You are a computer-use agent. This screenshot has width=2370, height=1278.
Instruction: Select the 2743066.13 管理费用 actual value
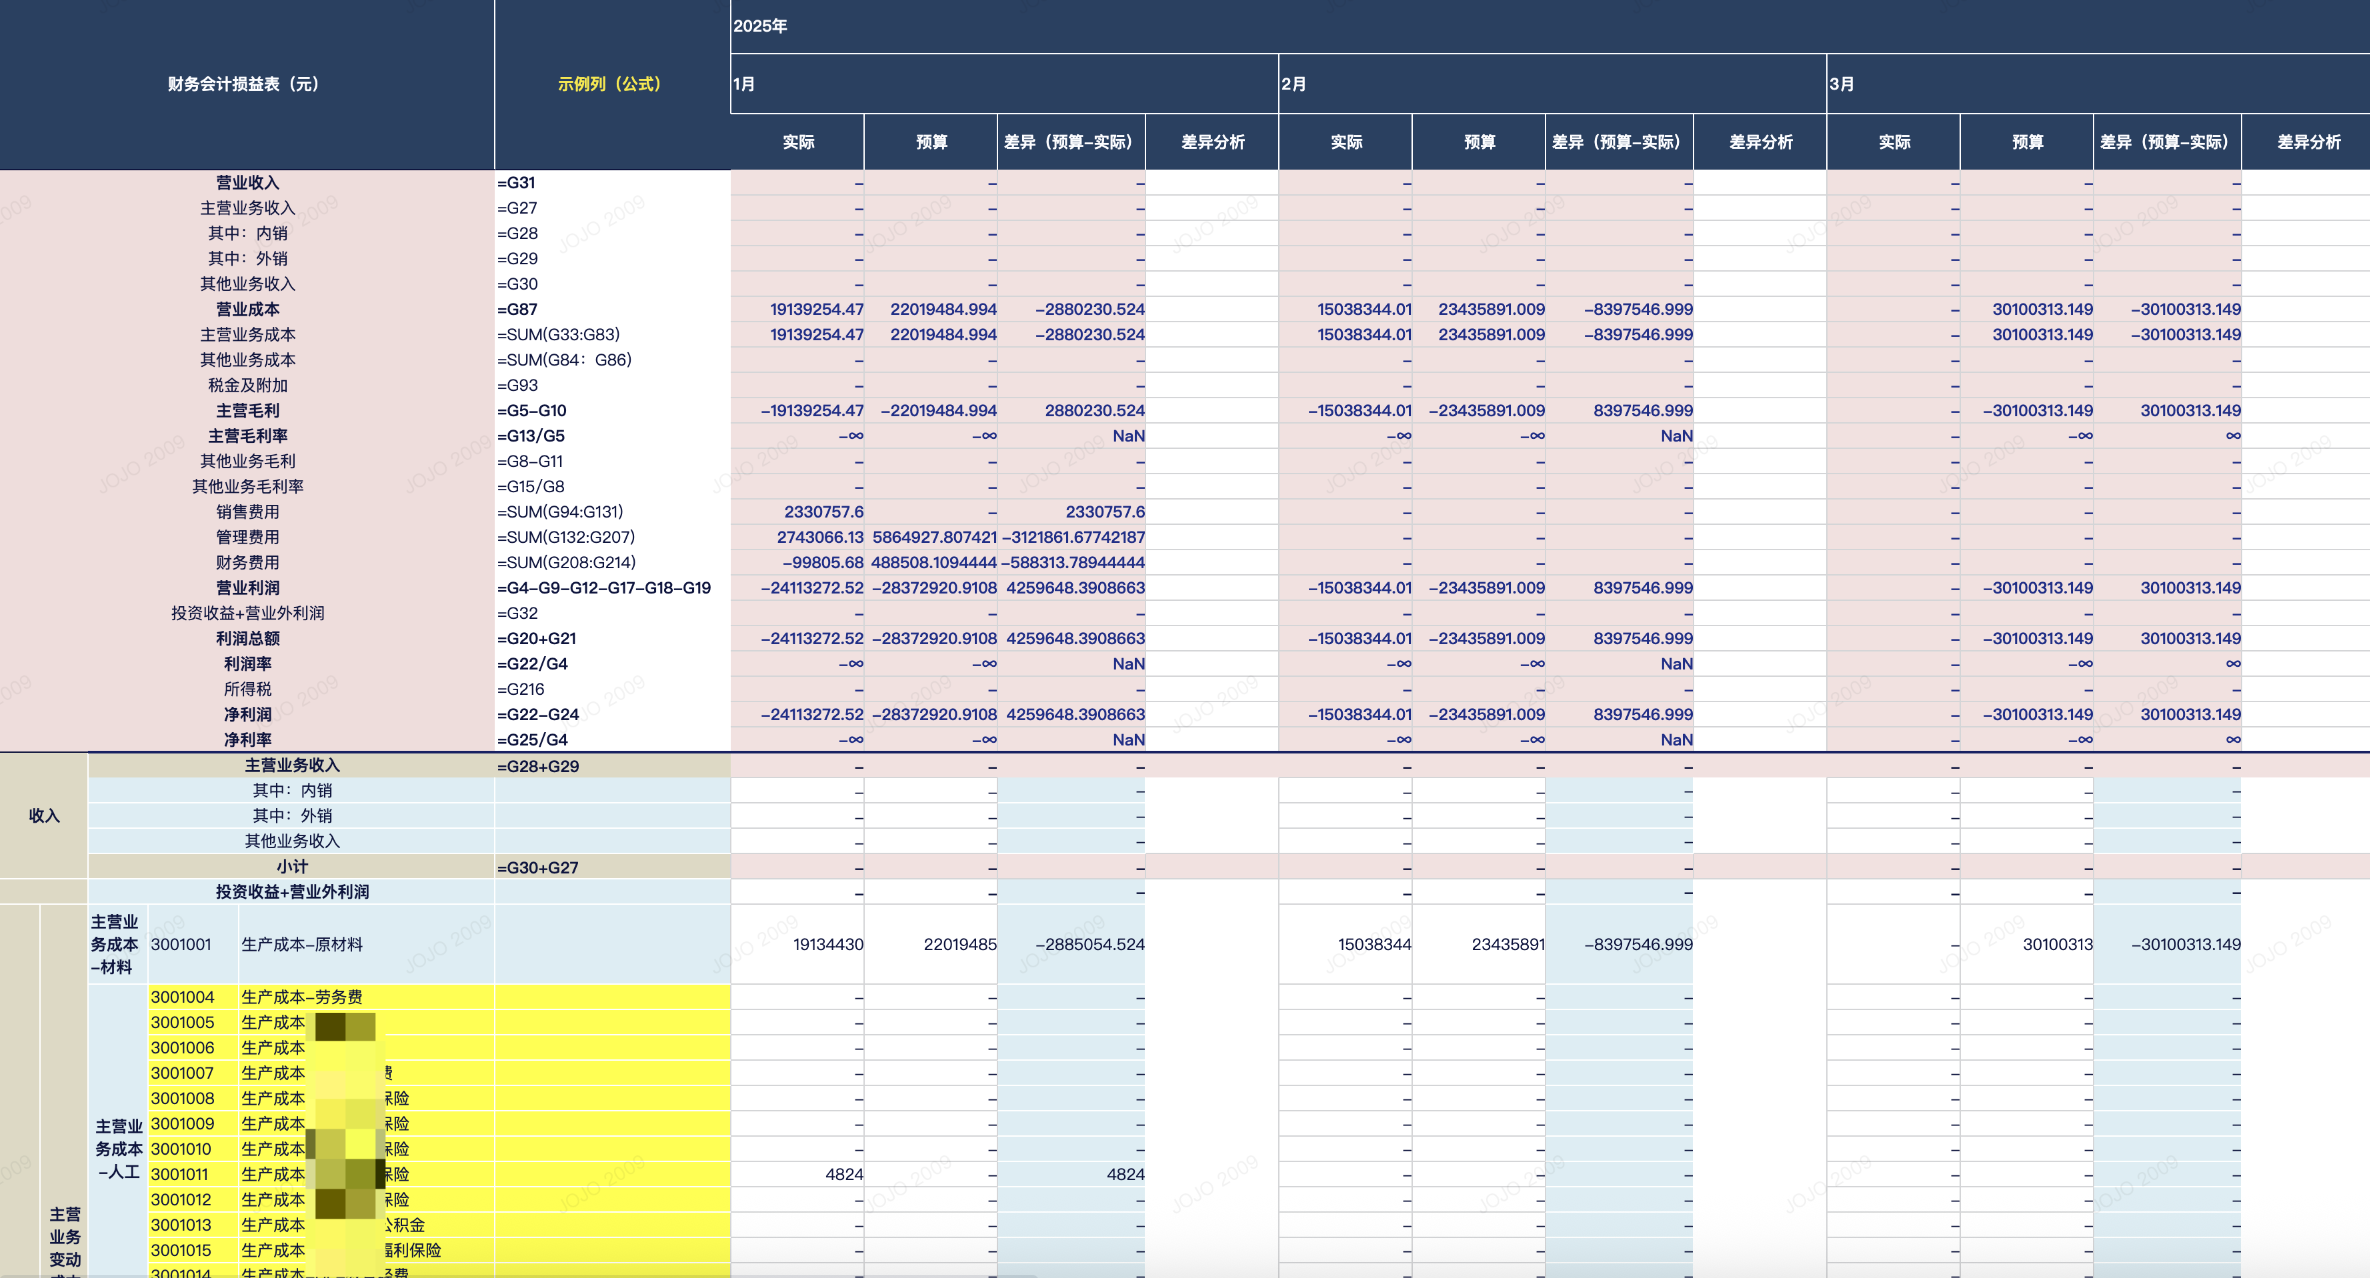pyautogui.click(x=819, y=537)
